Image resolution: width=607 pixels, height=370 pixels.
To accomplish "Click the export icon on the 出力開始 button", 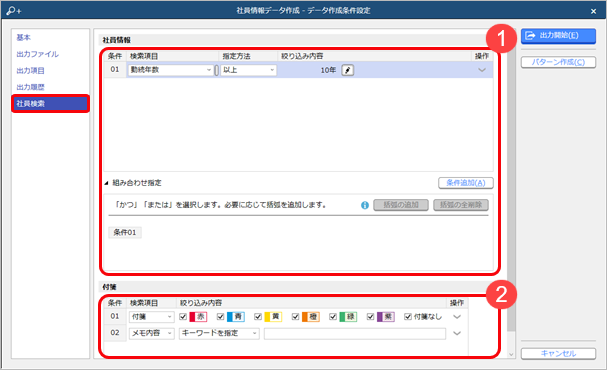I will tap(530, 36).
